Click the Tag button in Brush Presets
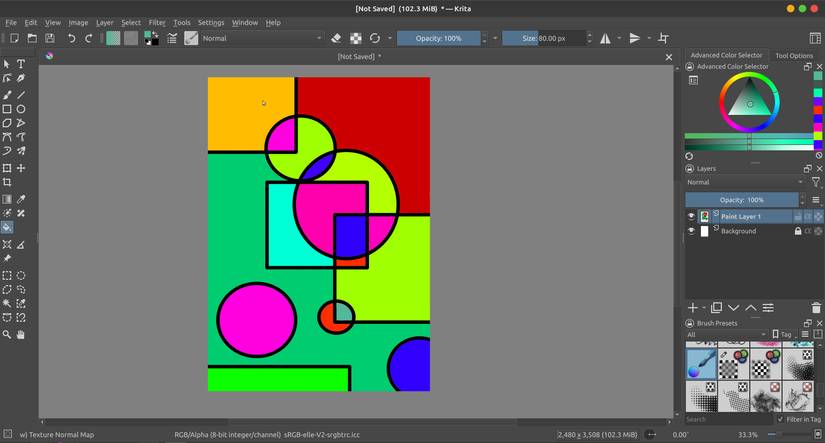 pyautogui.click(x=785, y=335)
